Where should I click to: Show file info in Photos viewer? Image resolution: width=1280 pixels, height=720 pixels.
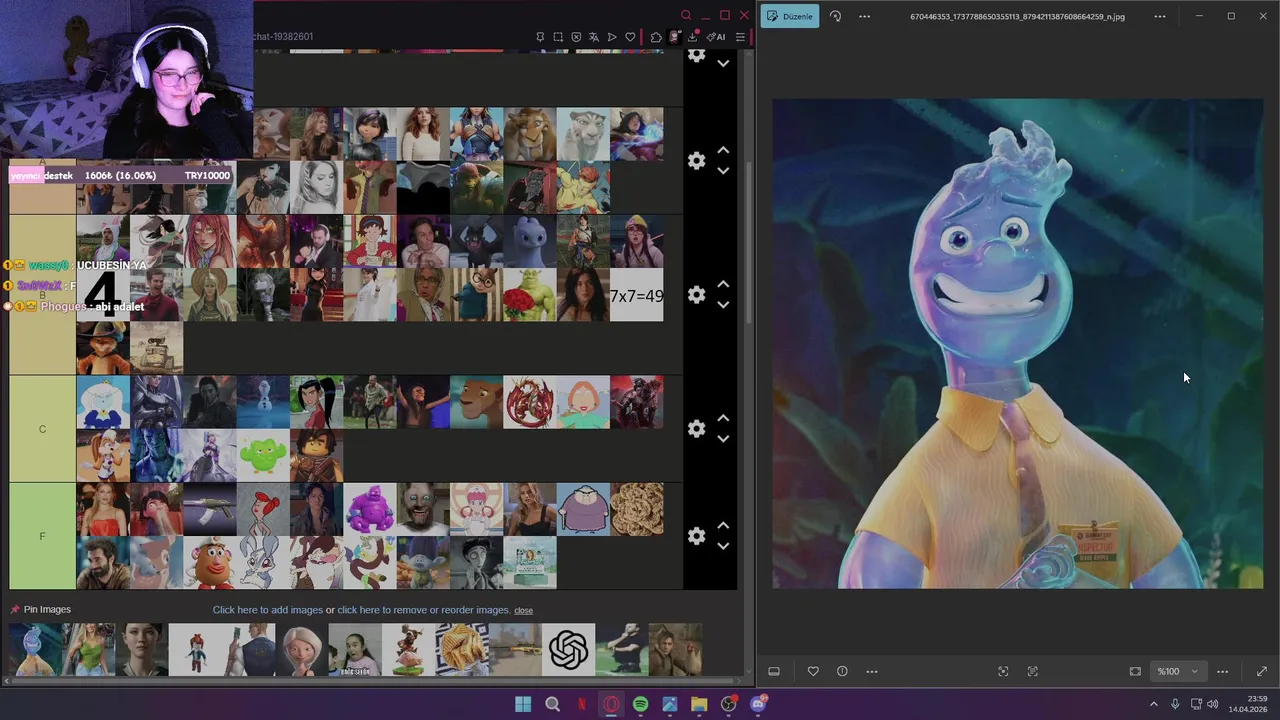pos(842,671)
